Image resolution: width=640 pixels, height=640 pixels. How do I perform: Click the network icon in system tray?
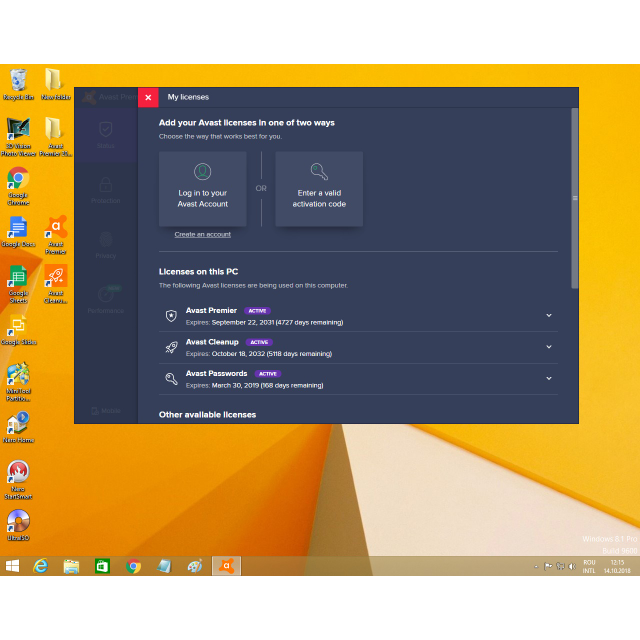point(560,567)
